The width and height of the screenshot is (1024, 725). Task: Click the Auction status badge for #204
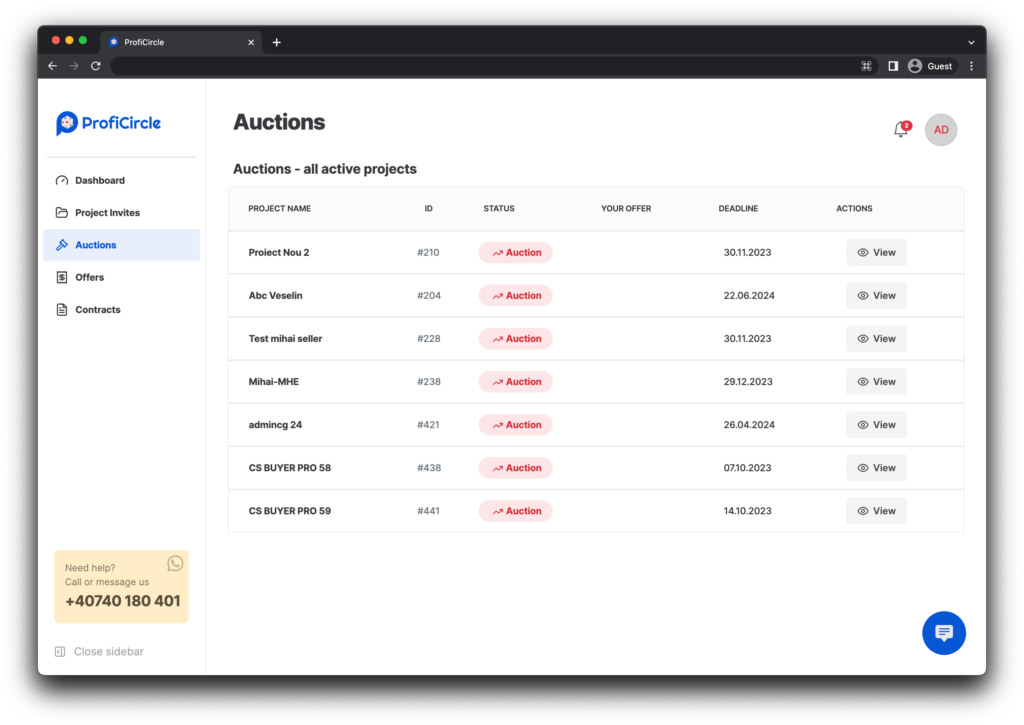tap(516, 295)
